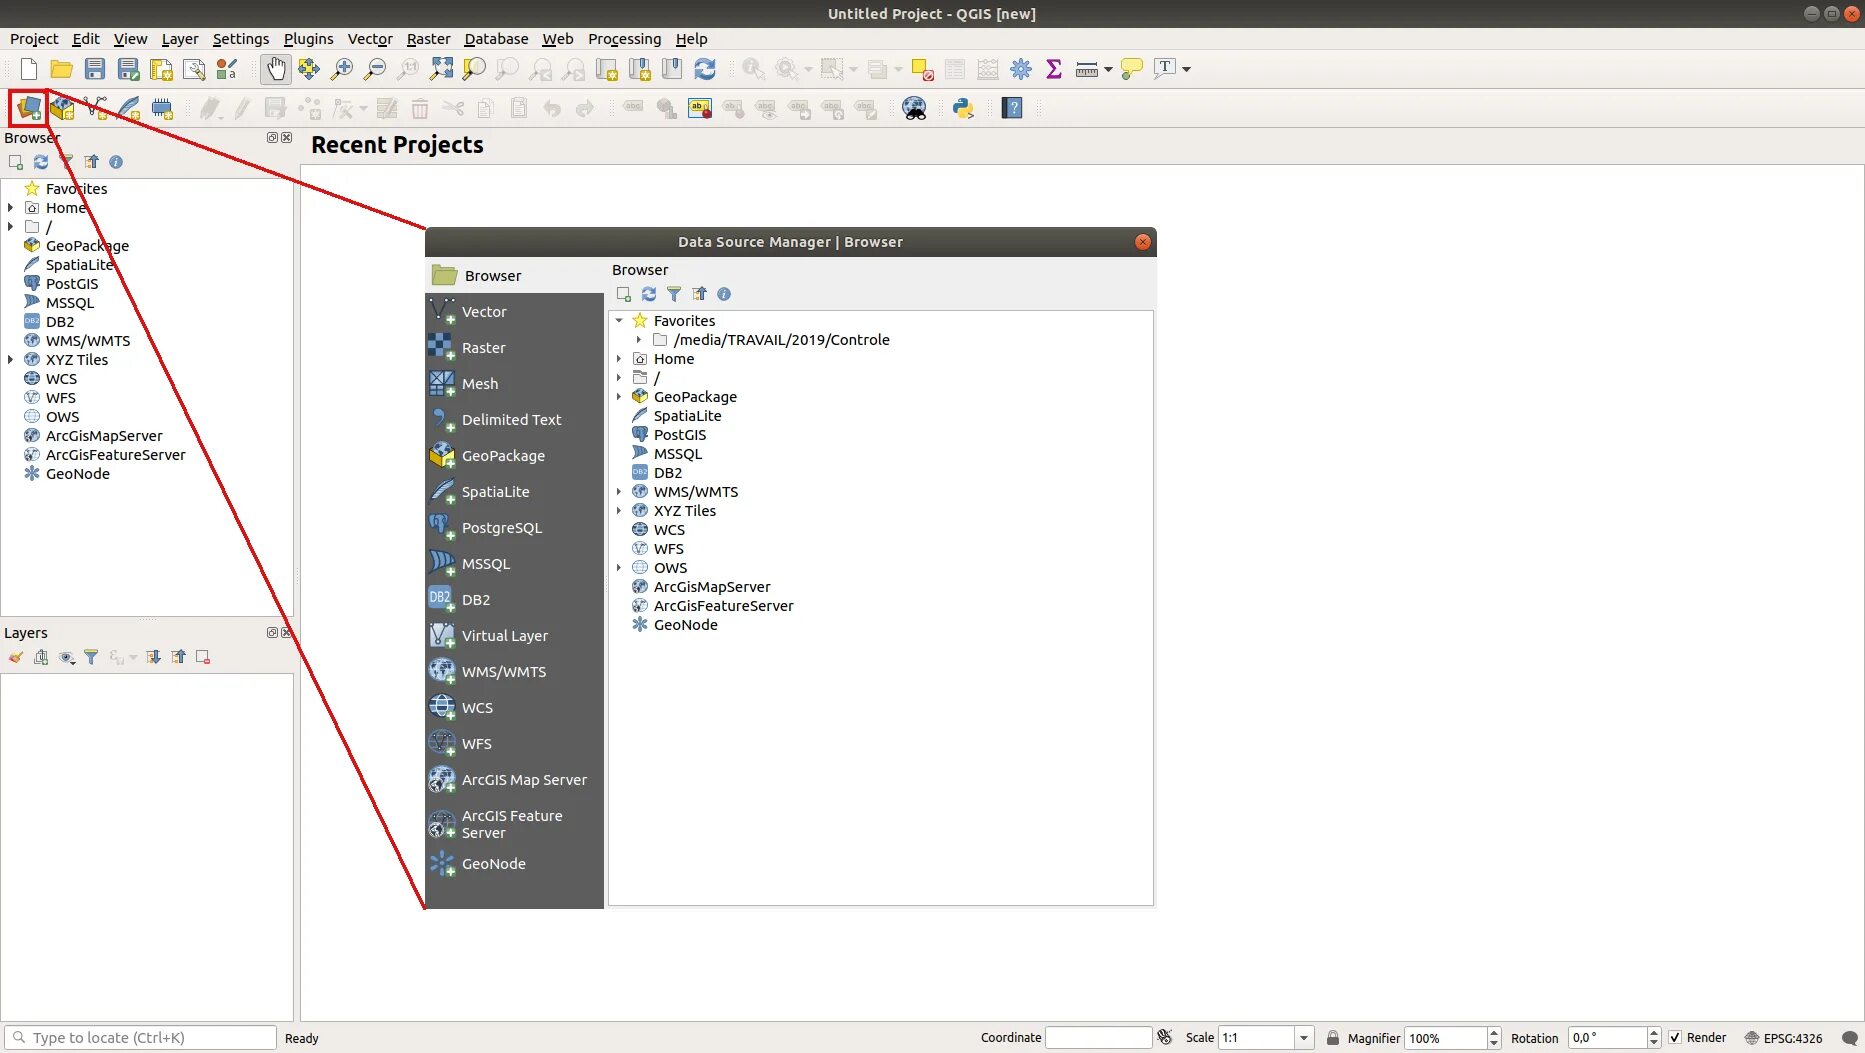The width and height of the screenshot is (1865, 1053).
Task: Expand GeoPackage node in Data Source Manager tree
Action: coord(619,397)
